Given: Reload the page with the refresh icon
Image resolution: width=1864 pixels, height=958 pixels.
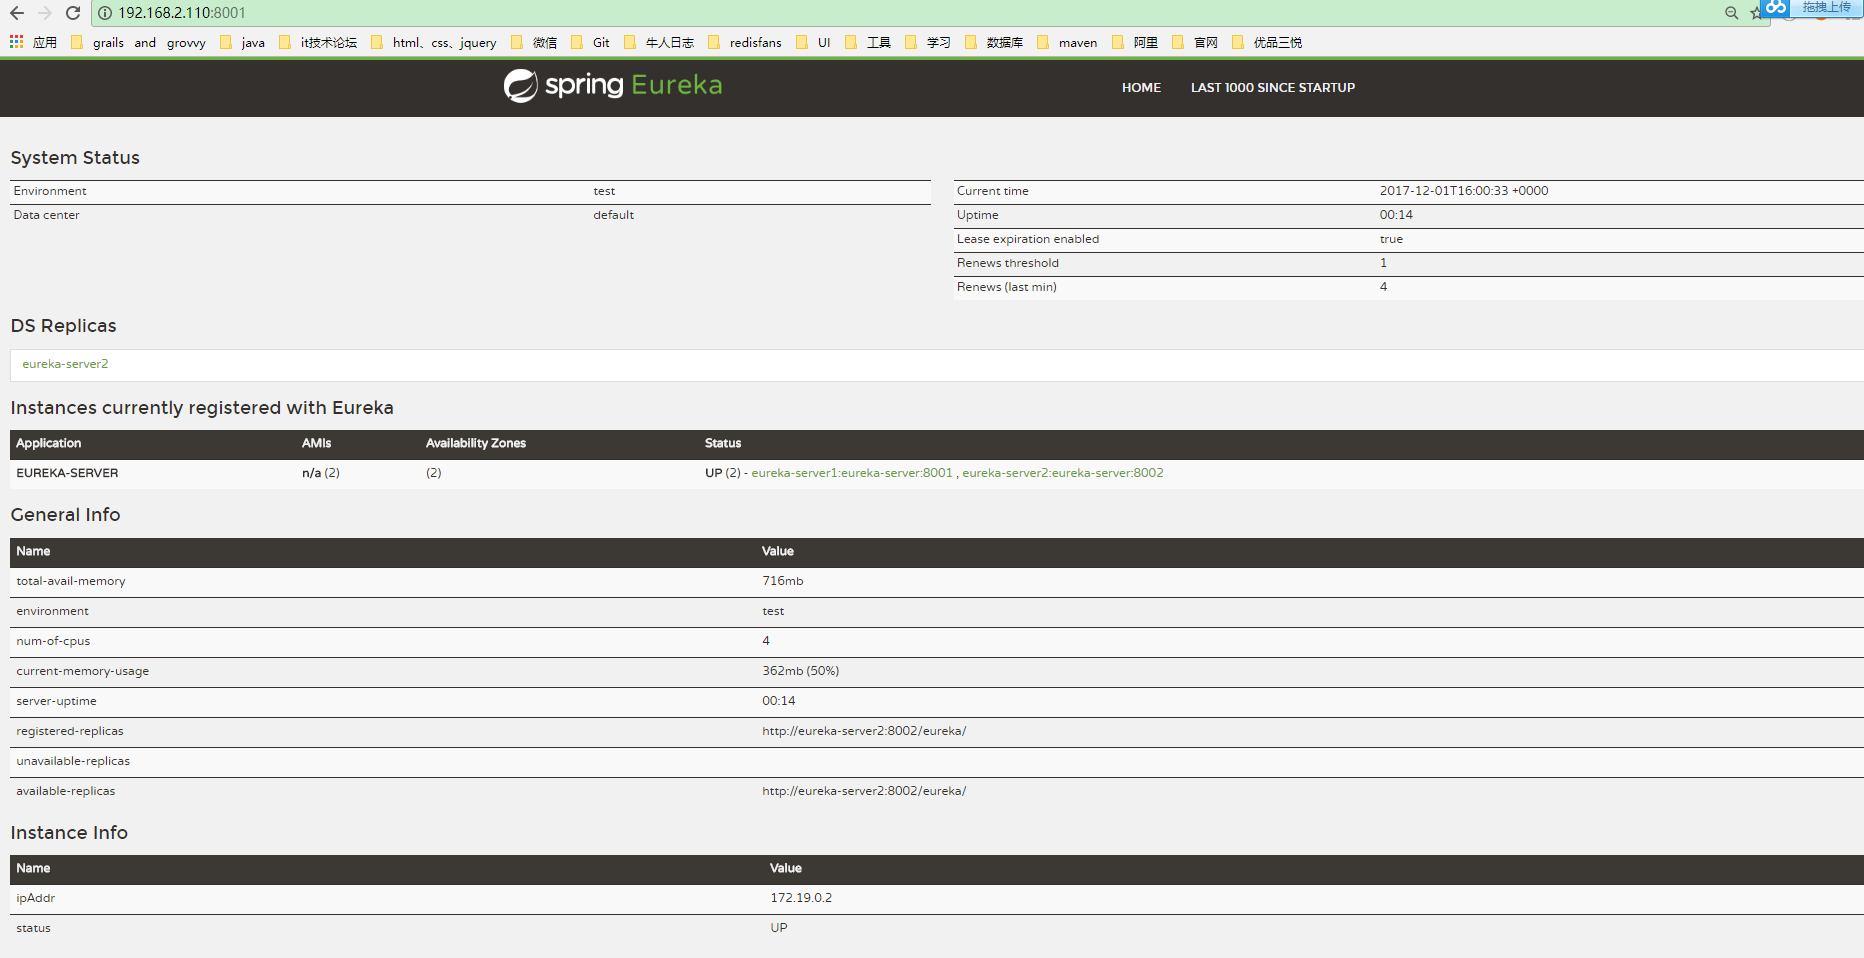Looking at the screenshot, I should point(73,13).
